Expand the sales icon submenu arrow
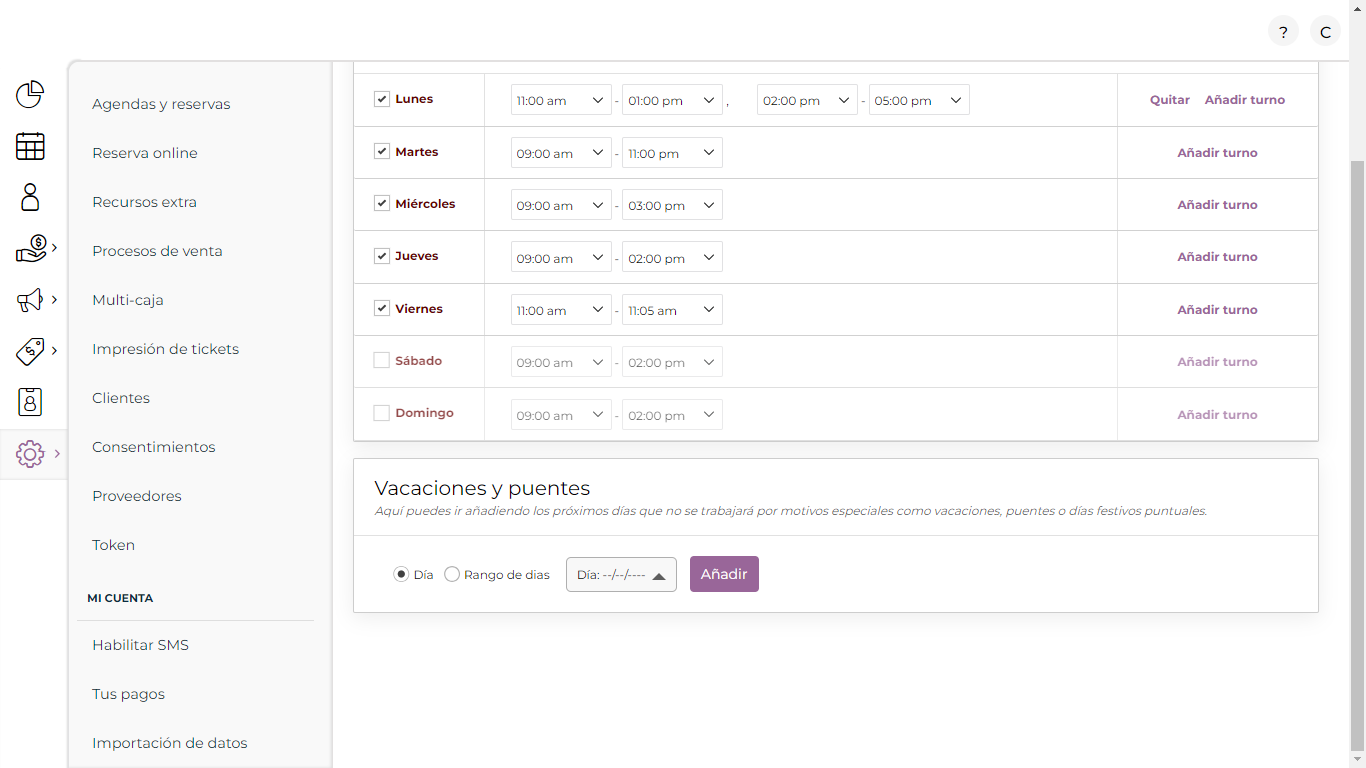The height and width of the screenshot is (768, 1366). pos(54,248)
